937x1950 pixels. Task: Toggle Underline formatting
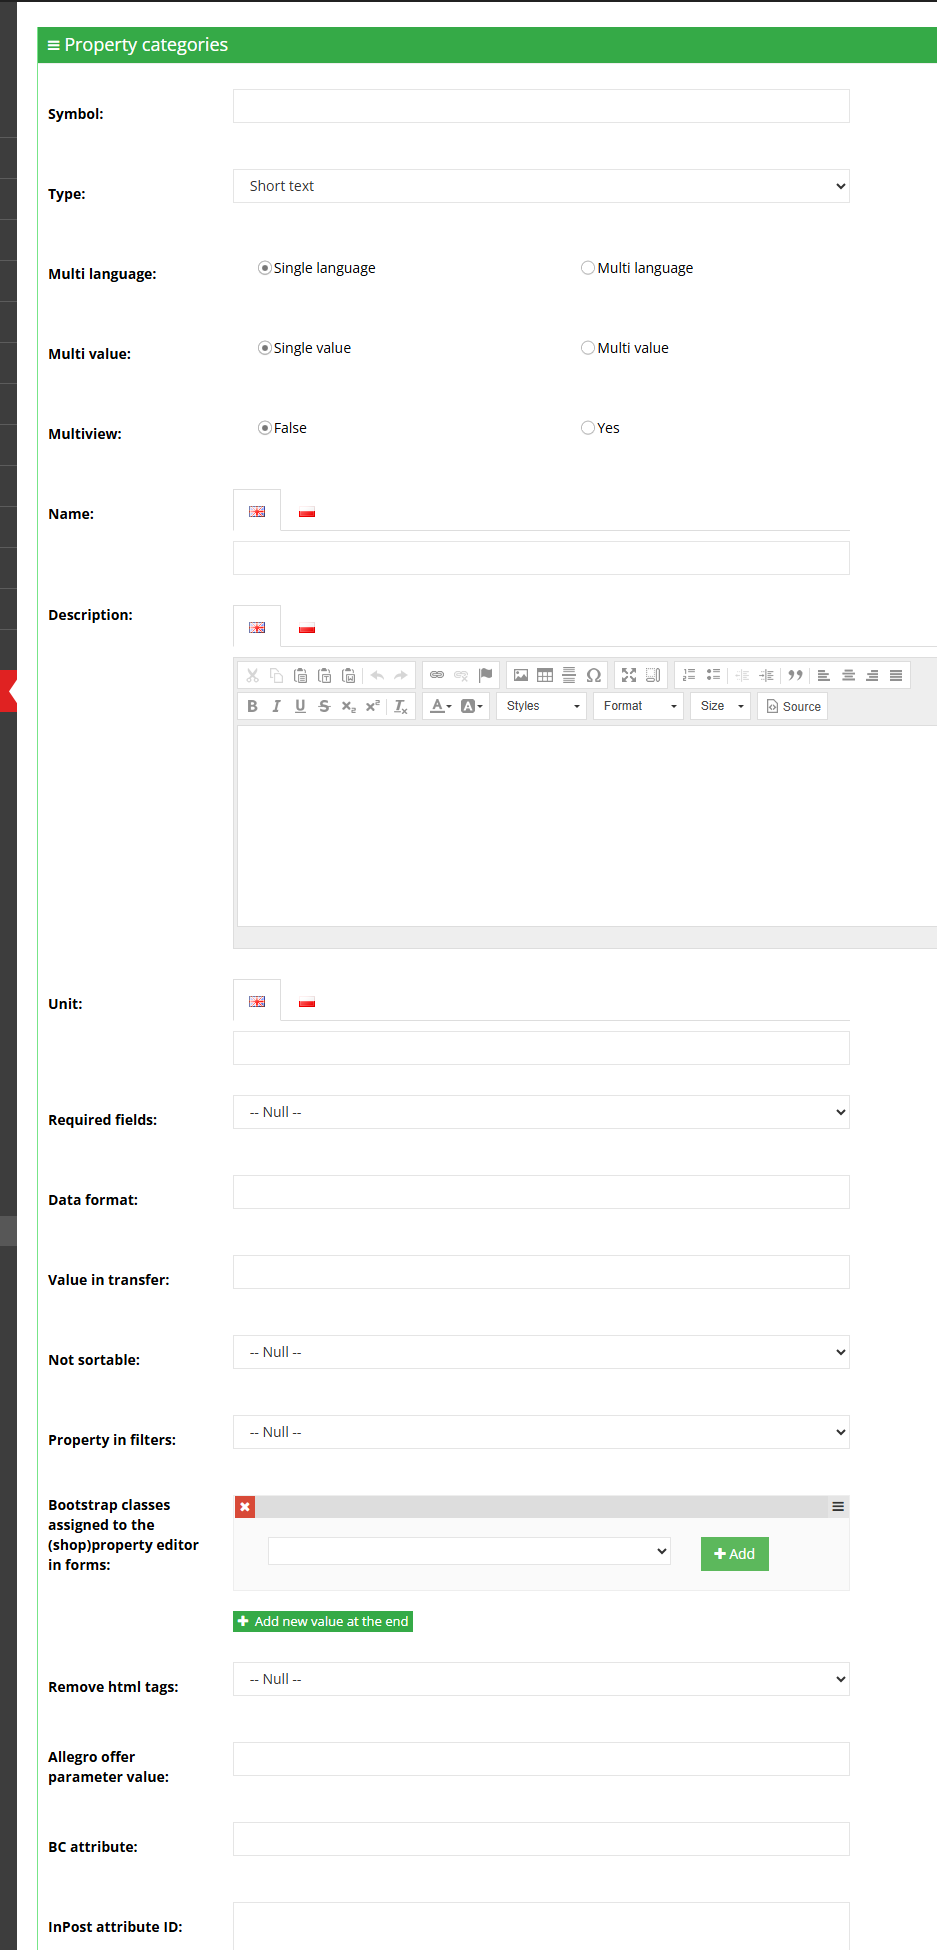point(300,706)
